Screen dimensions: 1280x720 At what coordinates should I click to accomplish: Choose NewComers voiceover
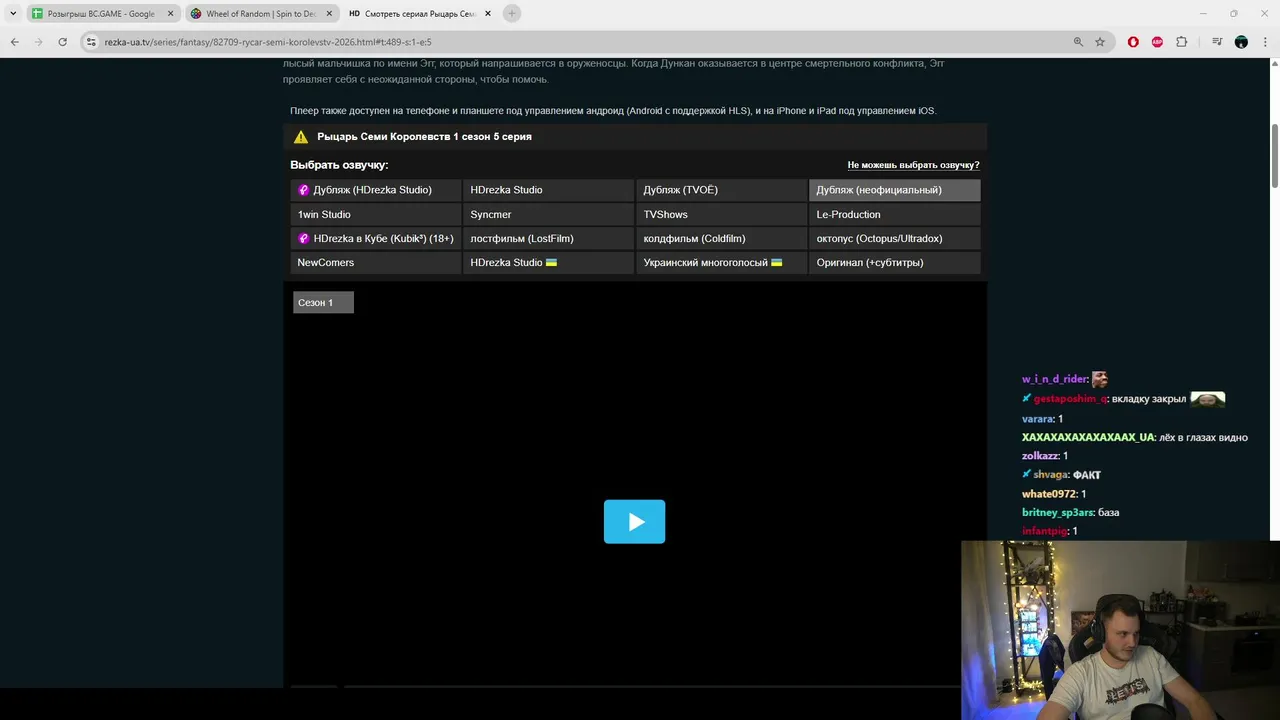click(x=376, y=262)
